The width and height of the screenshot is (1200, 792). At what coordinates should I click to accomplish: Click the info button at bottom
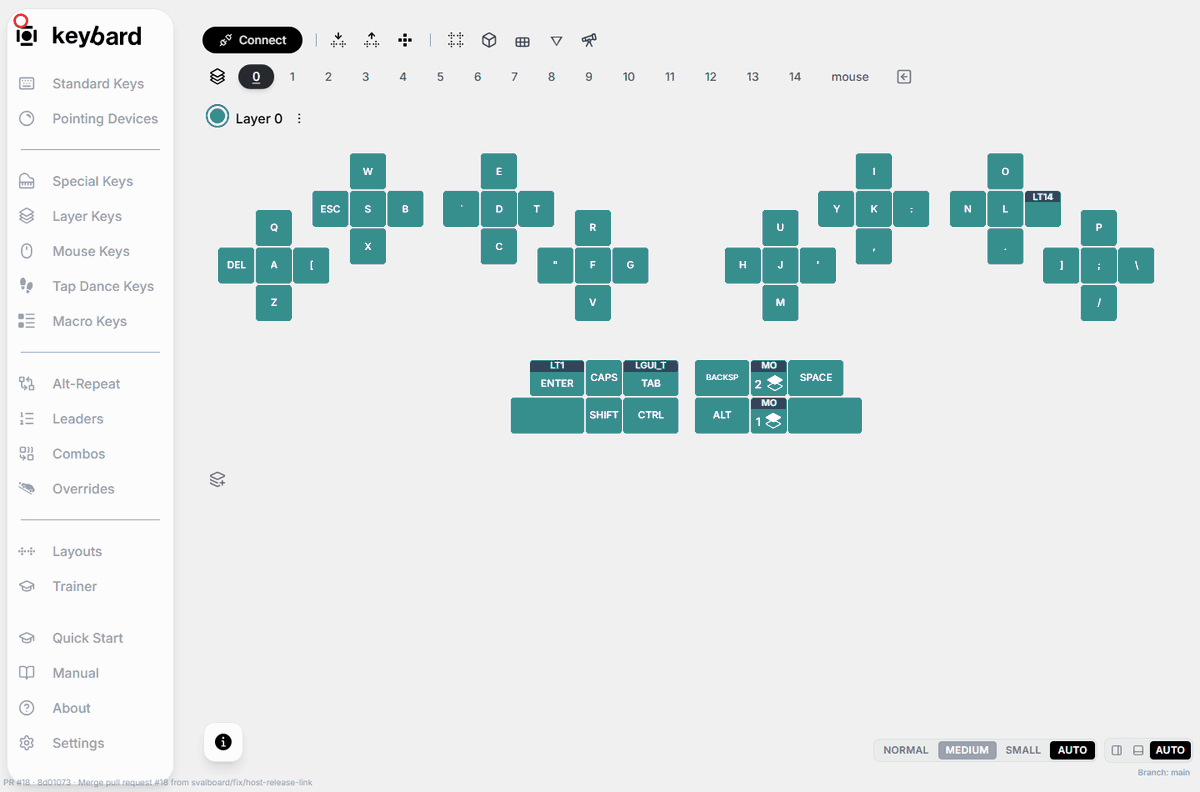(223, 742)
